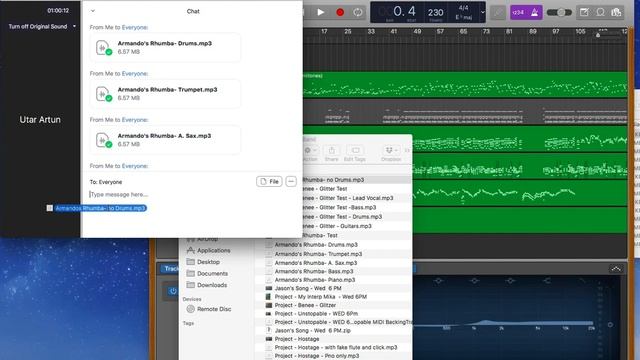The height and width of the screenshot is (360, 640).
Task: Click Everyone link above the Drums.mp3 message
Action: tap(135, 27)
